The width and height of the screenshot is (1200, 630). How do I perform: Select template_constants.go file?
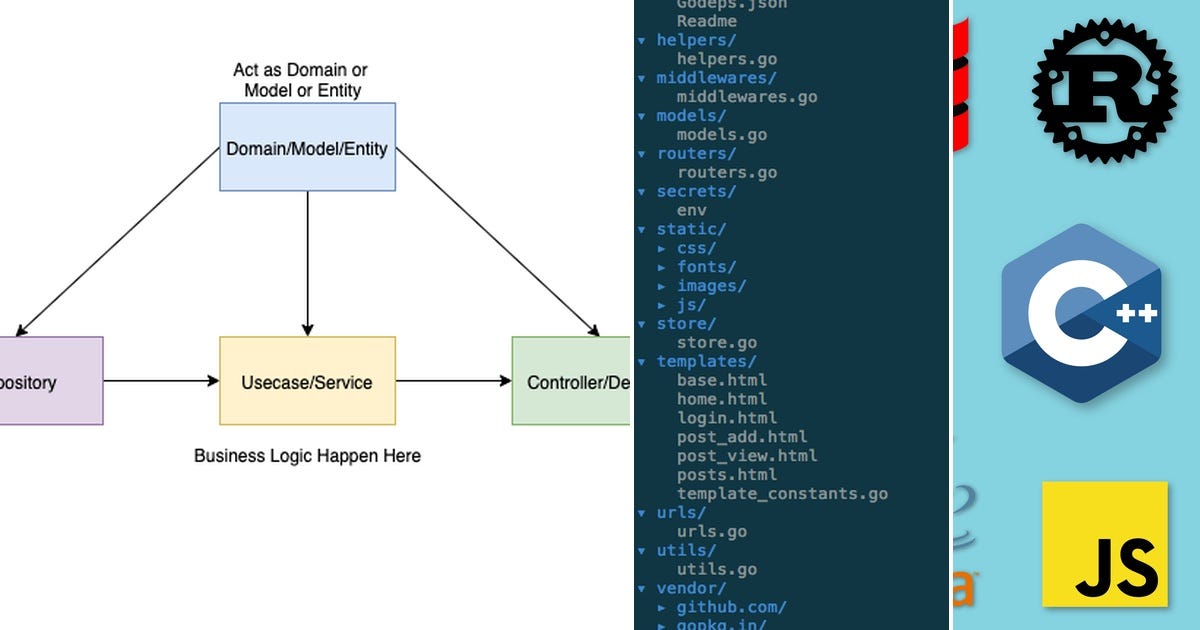click(x=782, y=494)
